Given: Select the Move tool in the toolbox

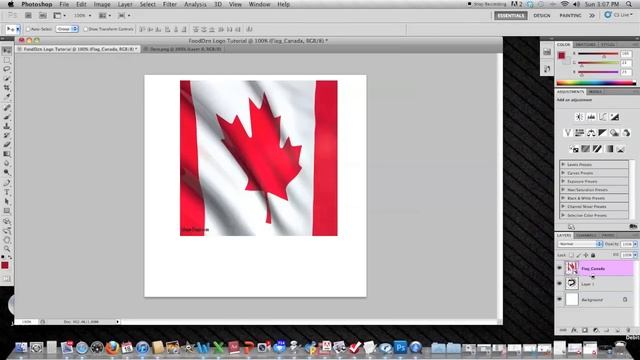Looking at the screenshot, I should coord(7,51).
